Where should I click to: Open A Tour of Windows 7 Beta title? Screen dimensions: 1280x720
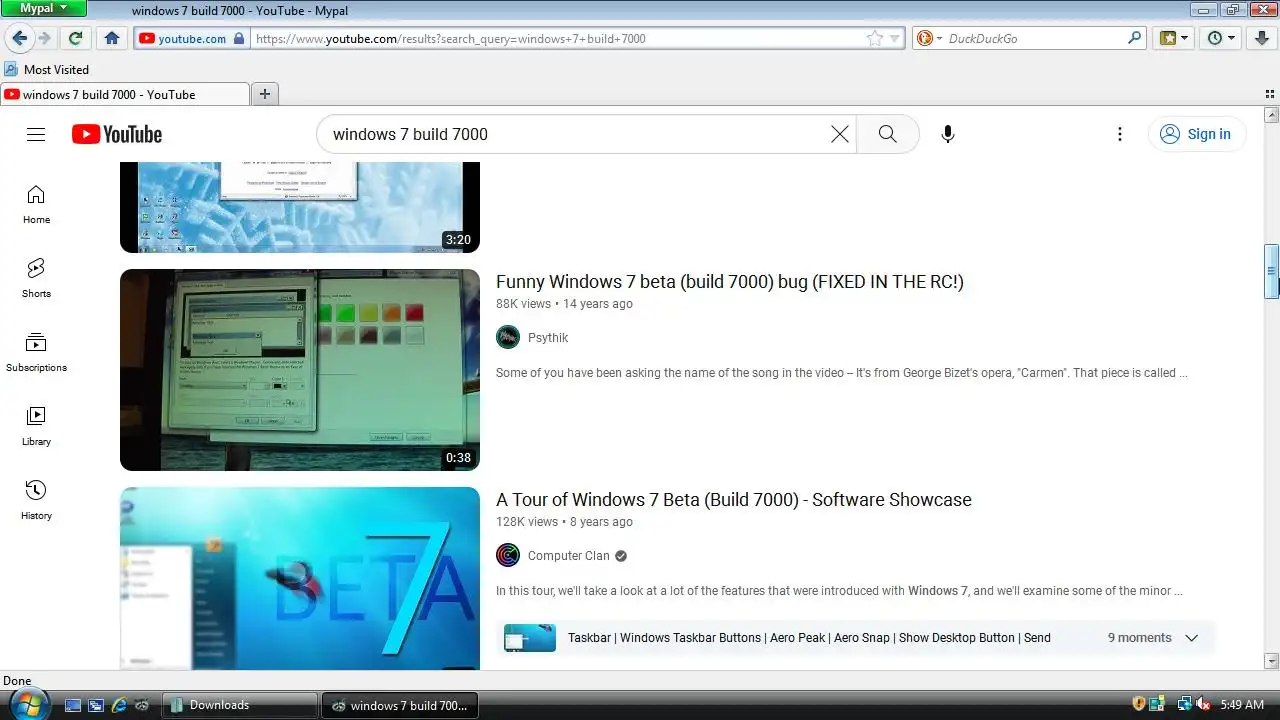tap(733, 500)
